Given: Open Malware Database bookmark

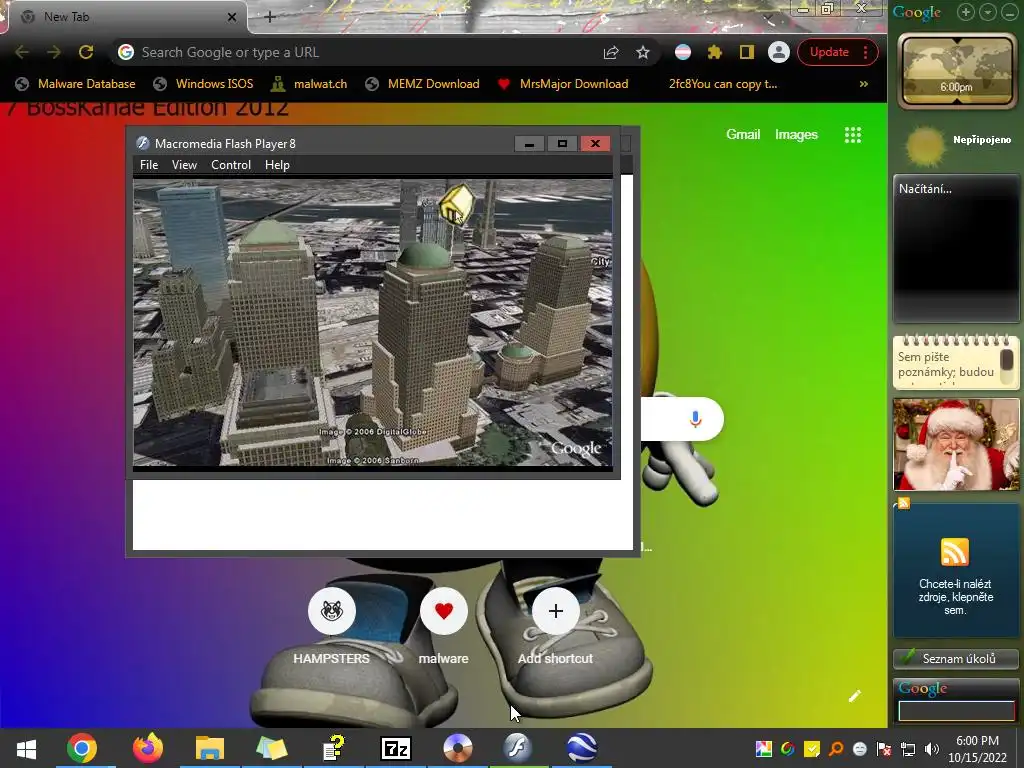Looking at the screenshot, I should coord(75,84).
